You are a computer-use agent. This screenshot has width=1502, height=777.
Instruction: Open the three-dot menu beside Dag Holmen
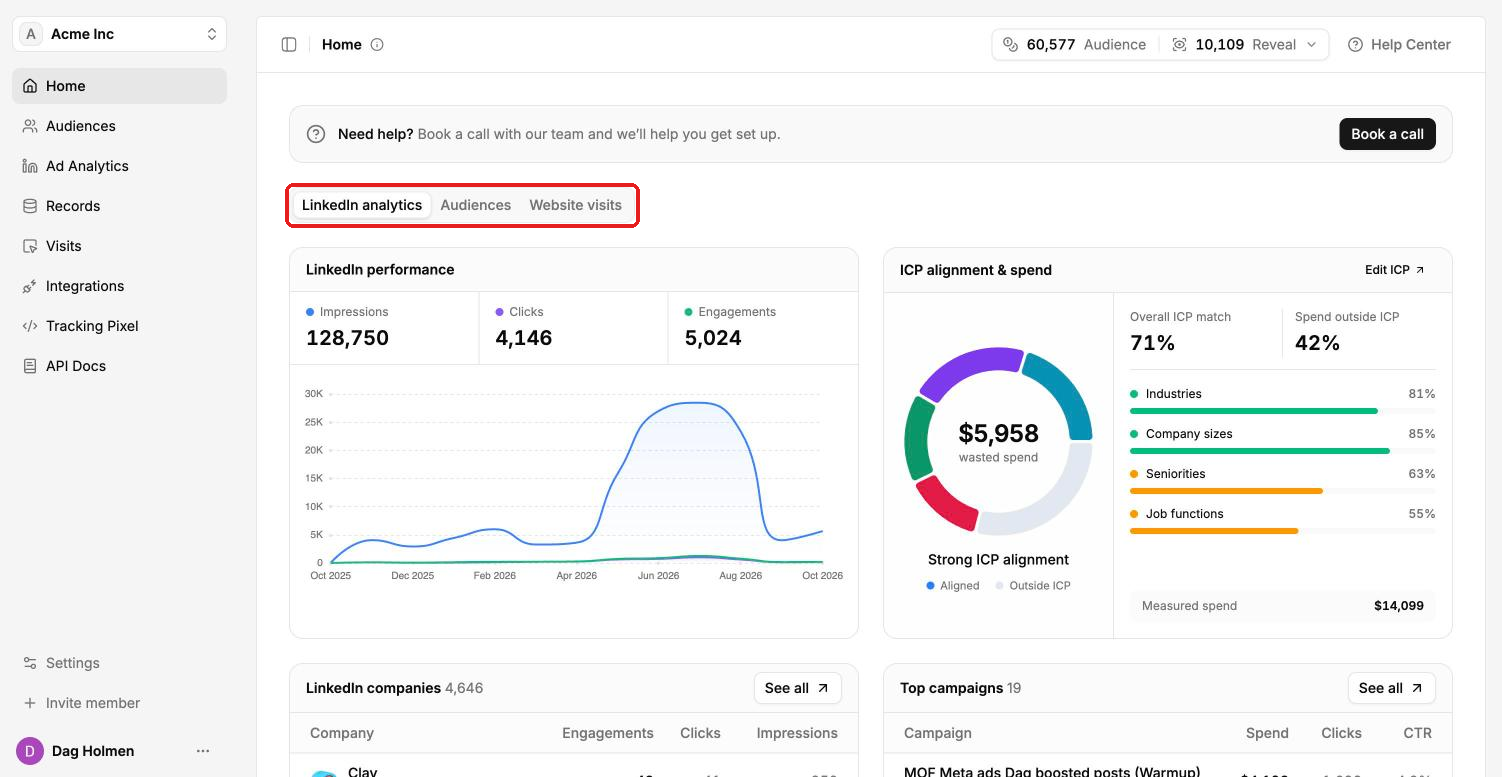click(203, 751)
